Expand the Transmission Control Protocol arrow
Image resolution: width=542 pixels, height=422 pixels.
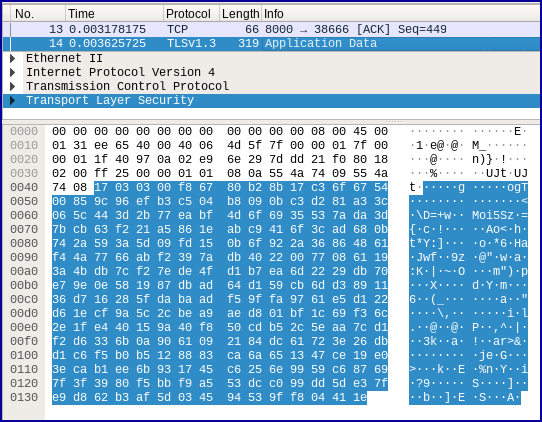point(13,86)
